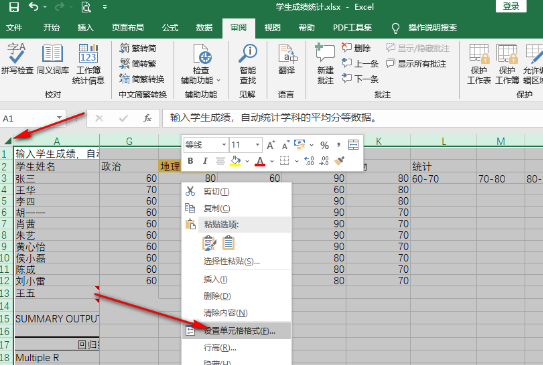This screenshot has width=543, height=365.
Task: Click the Select All corner triangle
Action: (x=8, y=140)
